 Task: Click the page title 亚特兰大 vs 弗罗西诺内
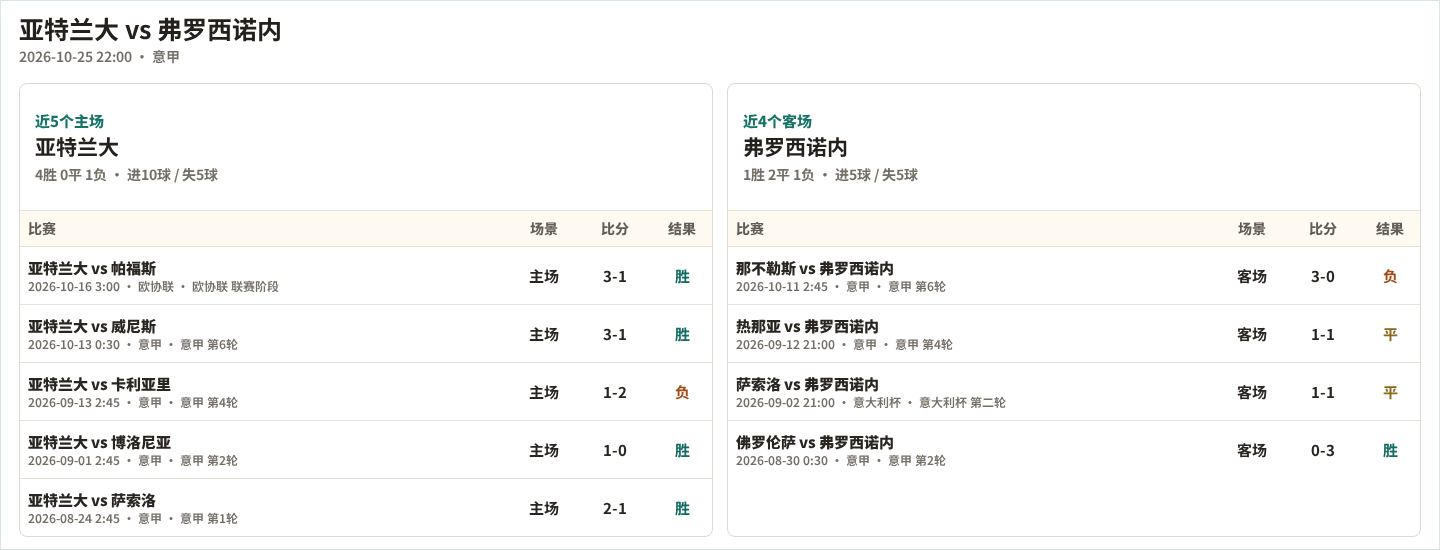(x=150, y=30)
